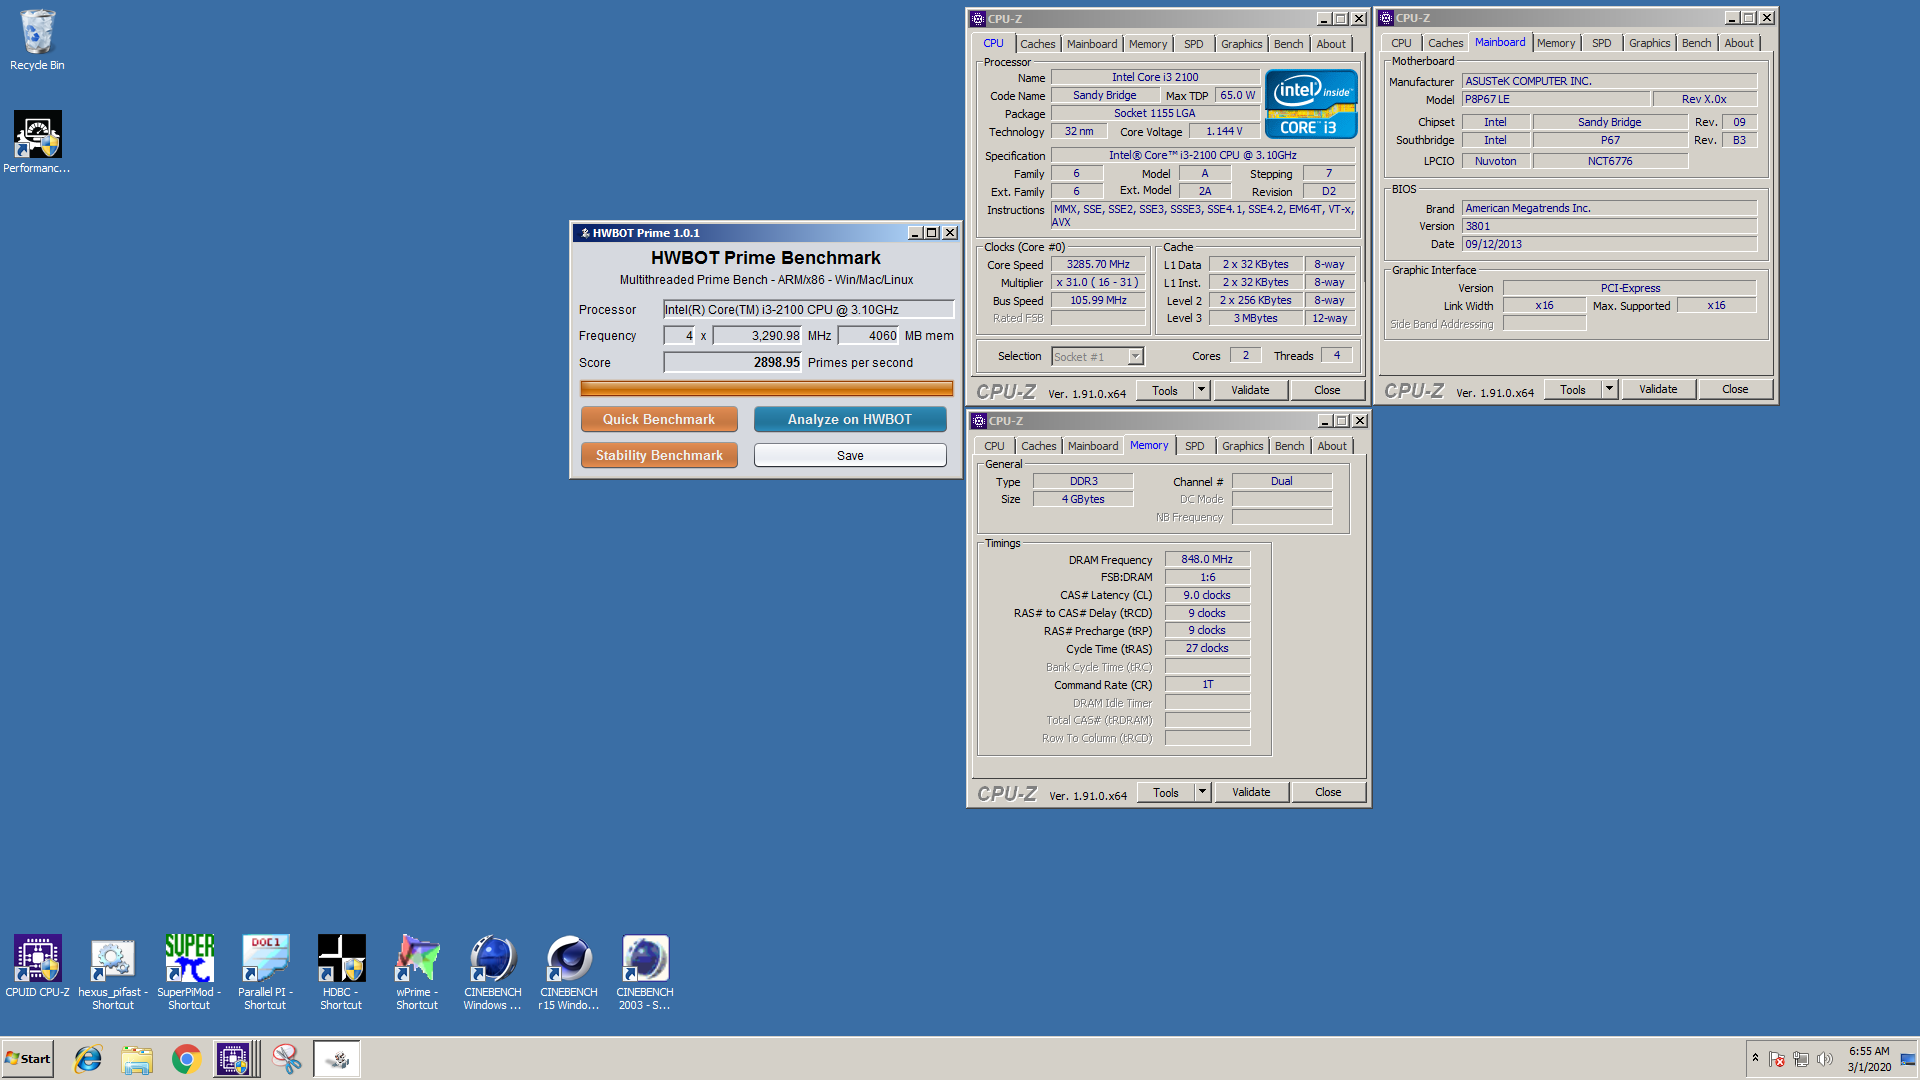
Task: Select HWBOT Prime taskbar icon
Action: coord(337,1059)
